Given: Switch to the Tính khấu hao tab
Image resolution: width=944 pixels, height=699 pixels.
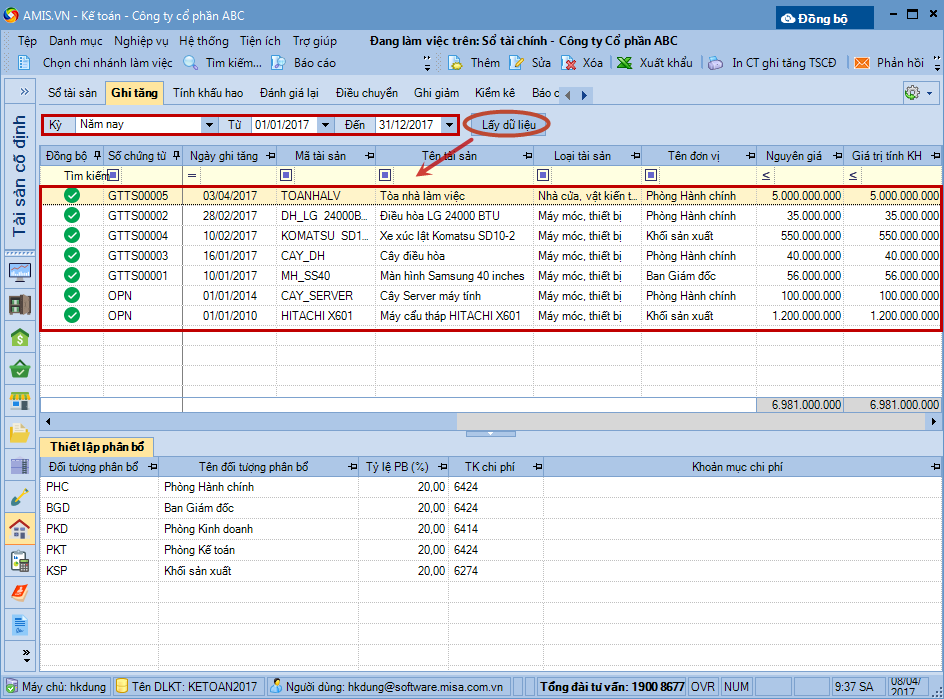Looking at the screenshot, I should tap(207, 93).
